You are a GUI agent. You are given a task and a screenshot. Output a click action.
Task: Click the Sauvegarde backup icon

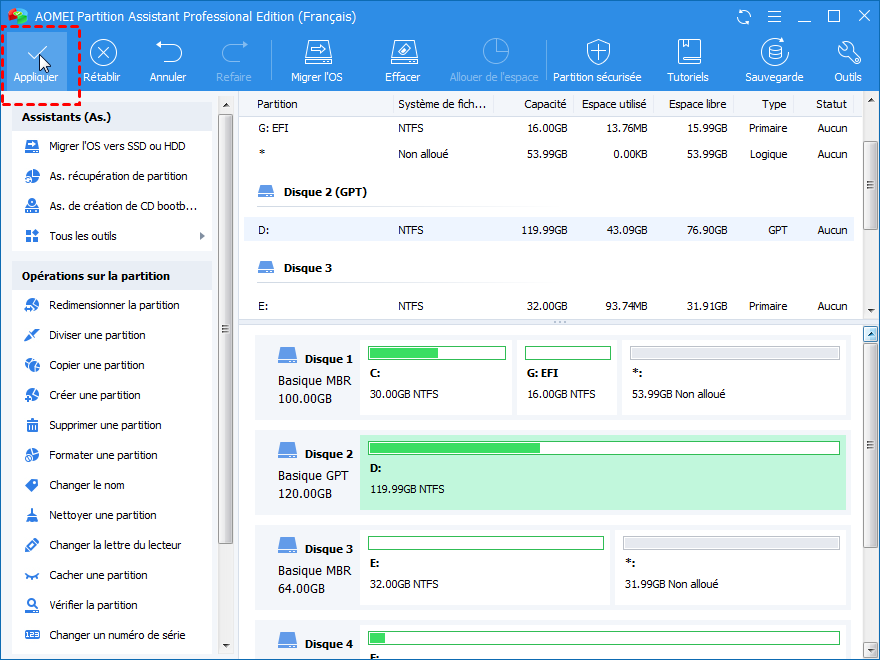(x=774, y=53)
